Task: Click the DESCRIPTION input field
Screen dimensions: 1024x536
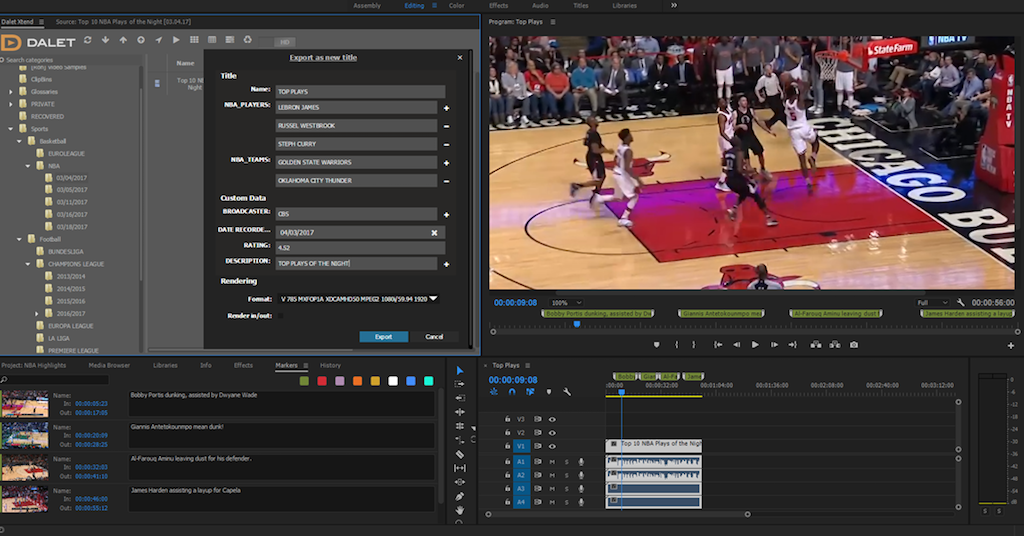Action: (x=356, y=264)
